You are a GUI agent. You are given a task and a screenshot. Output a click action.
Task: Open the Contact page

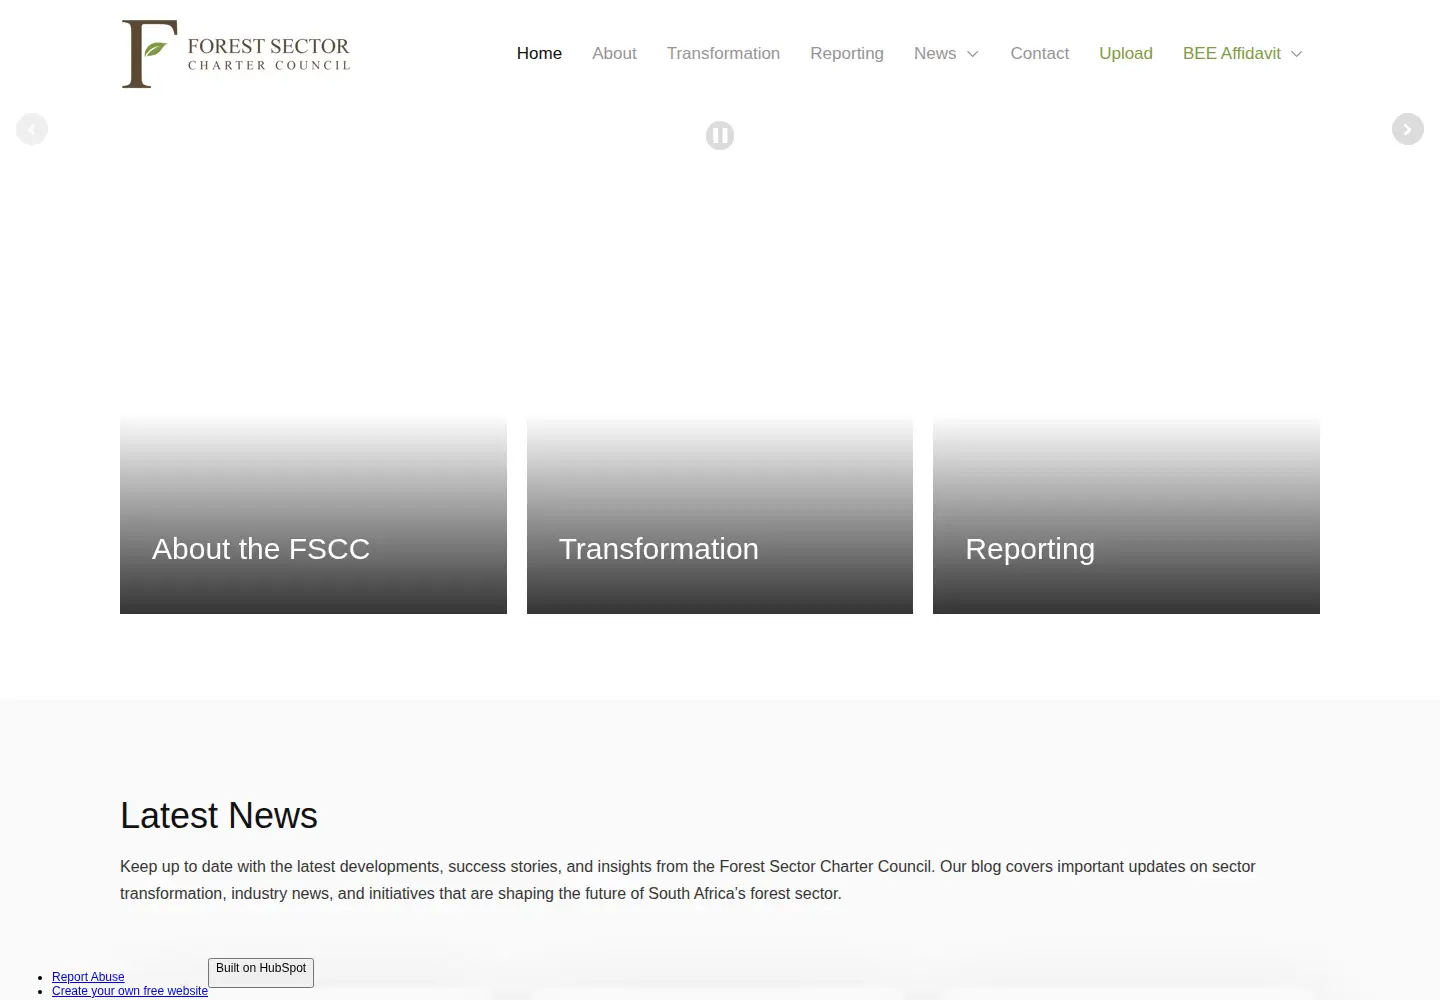click(1039, 54)
